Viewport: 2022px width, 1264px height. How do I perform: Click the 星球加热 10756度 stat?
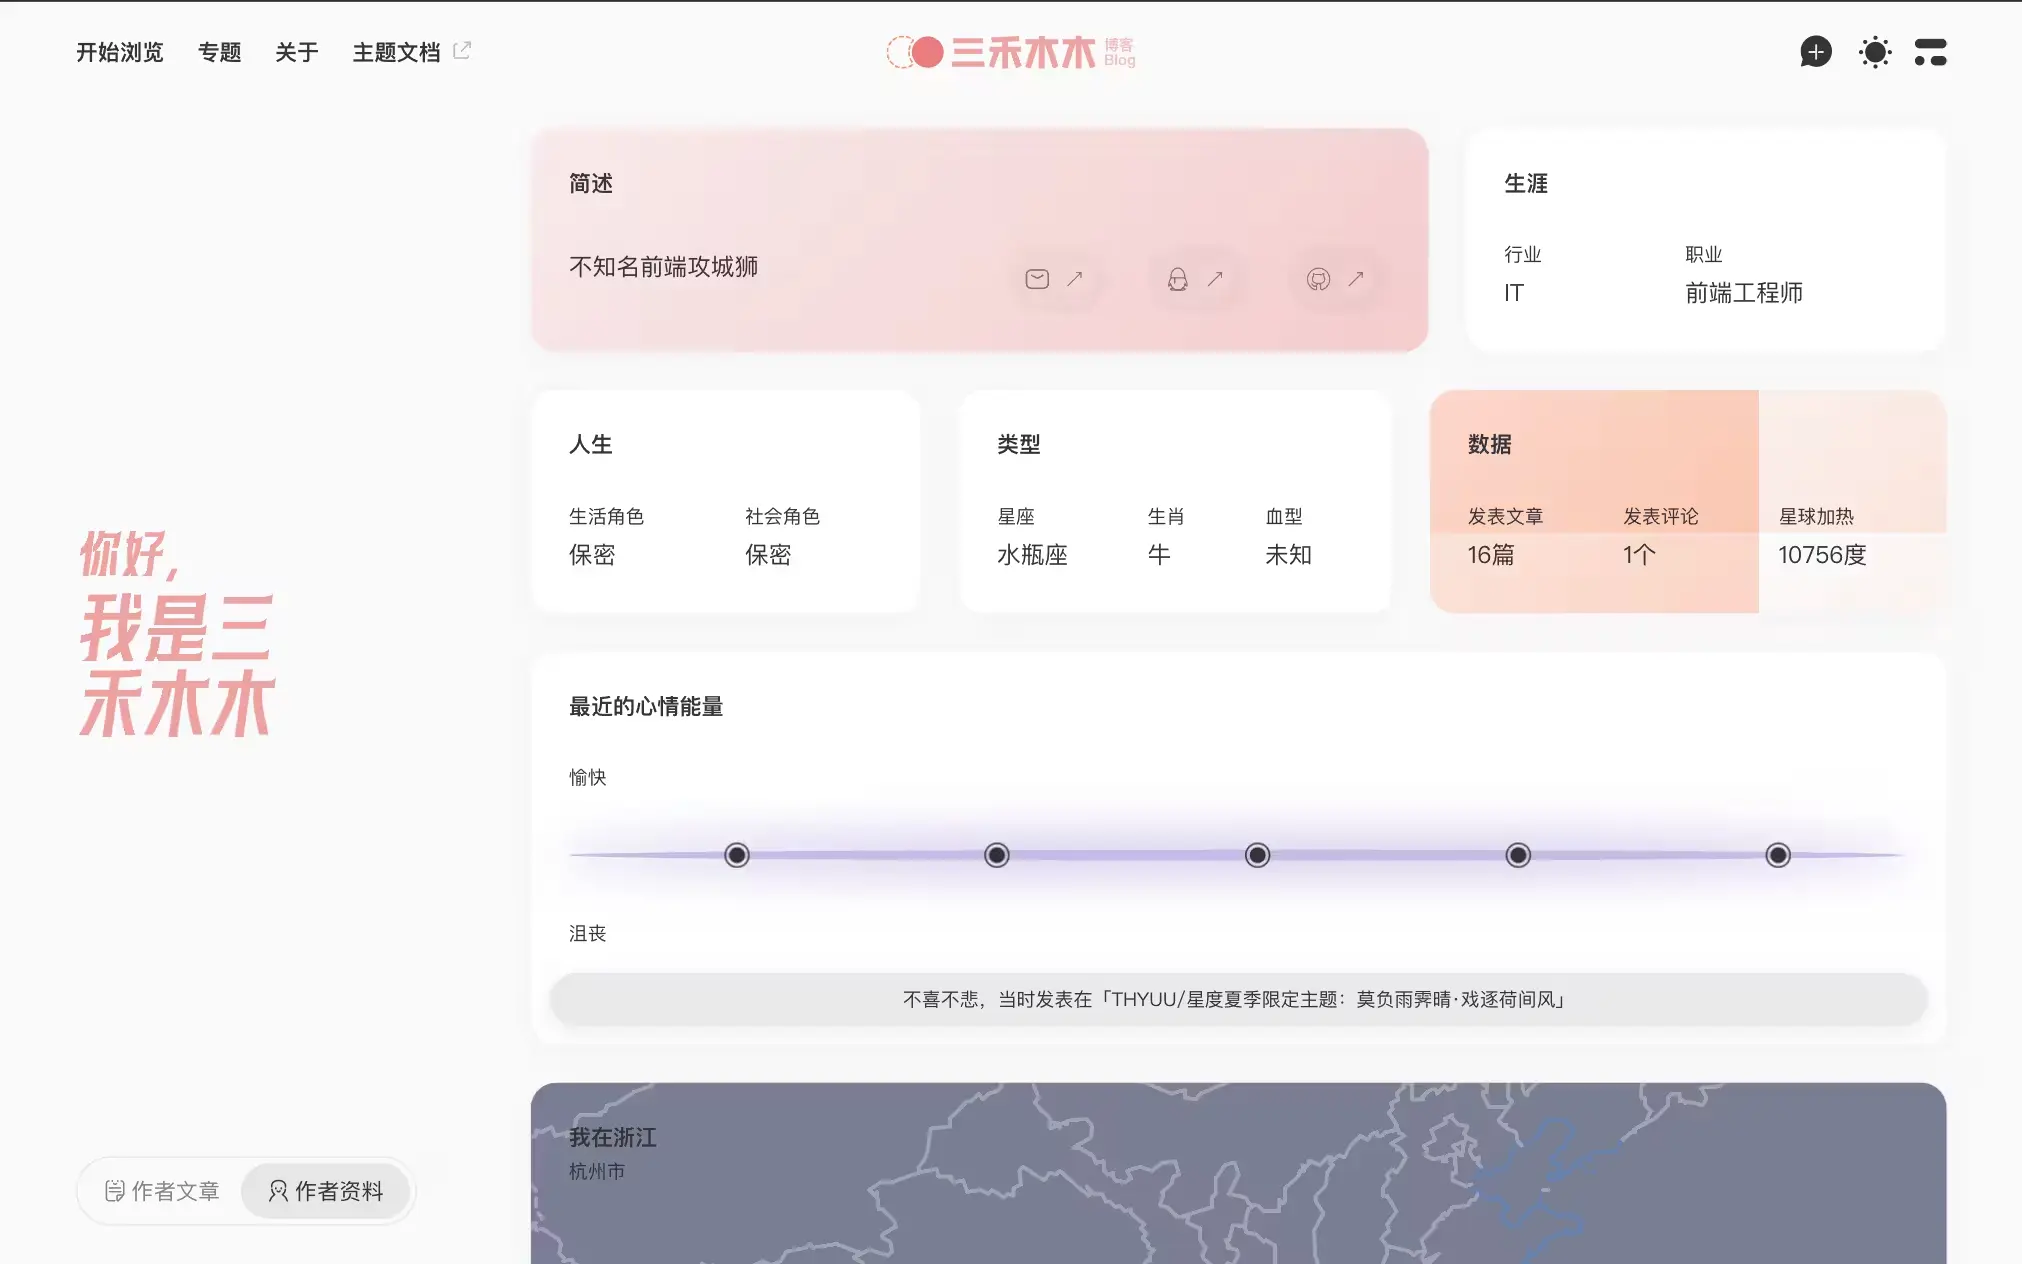click(1821, 554)
